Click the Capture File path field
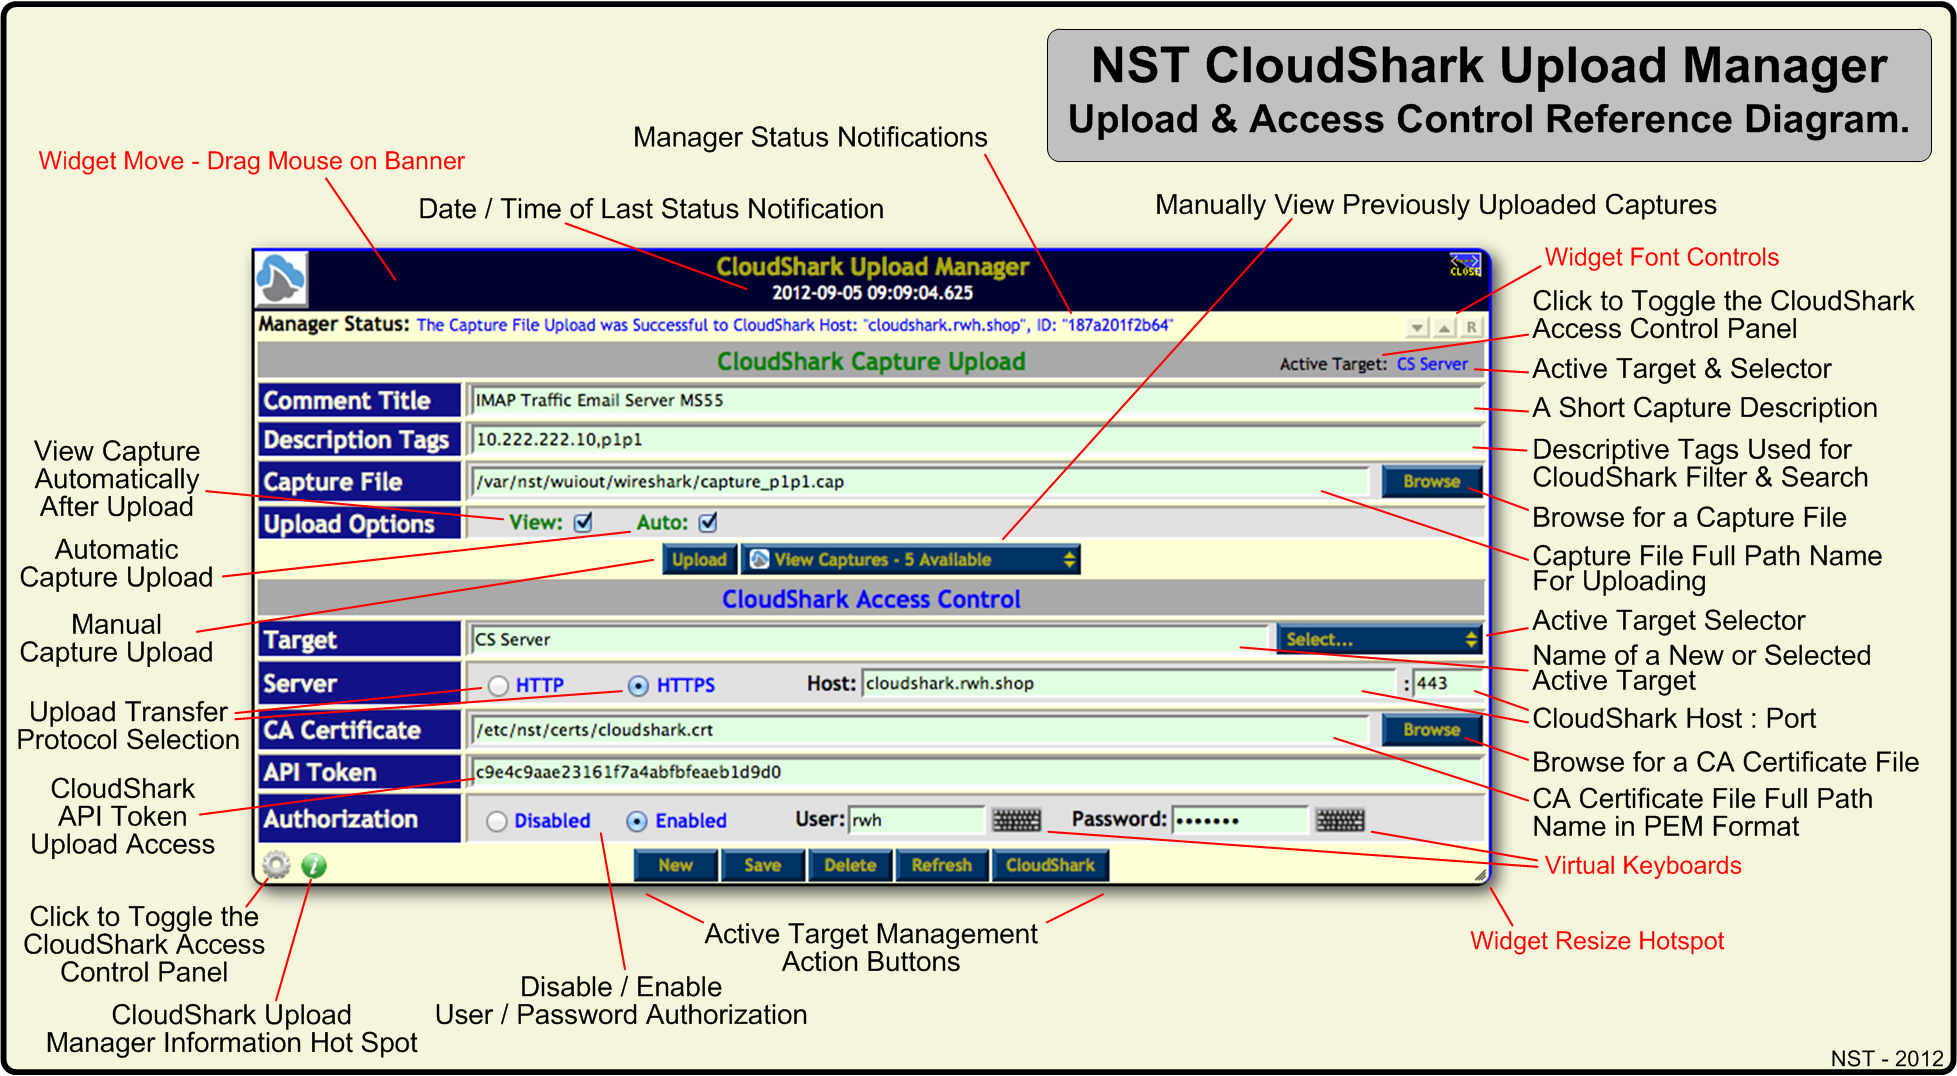 [920, 482]
